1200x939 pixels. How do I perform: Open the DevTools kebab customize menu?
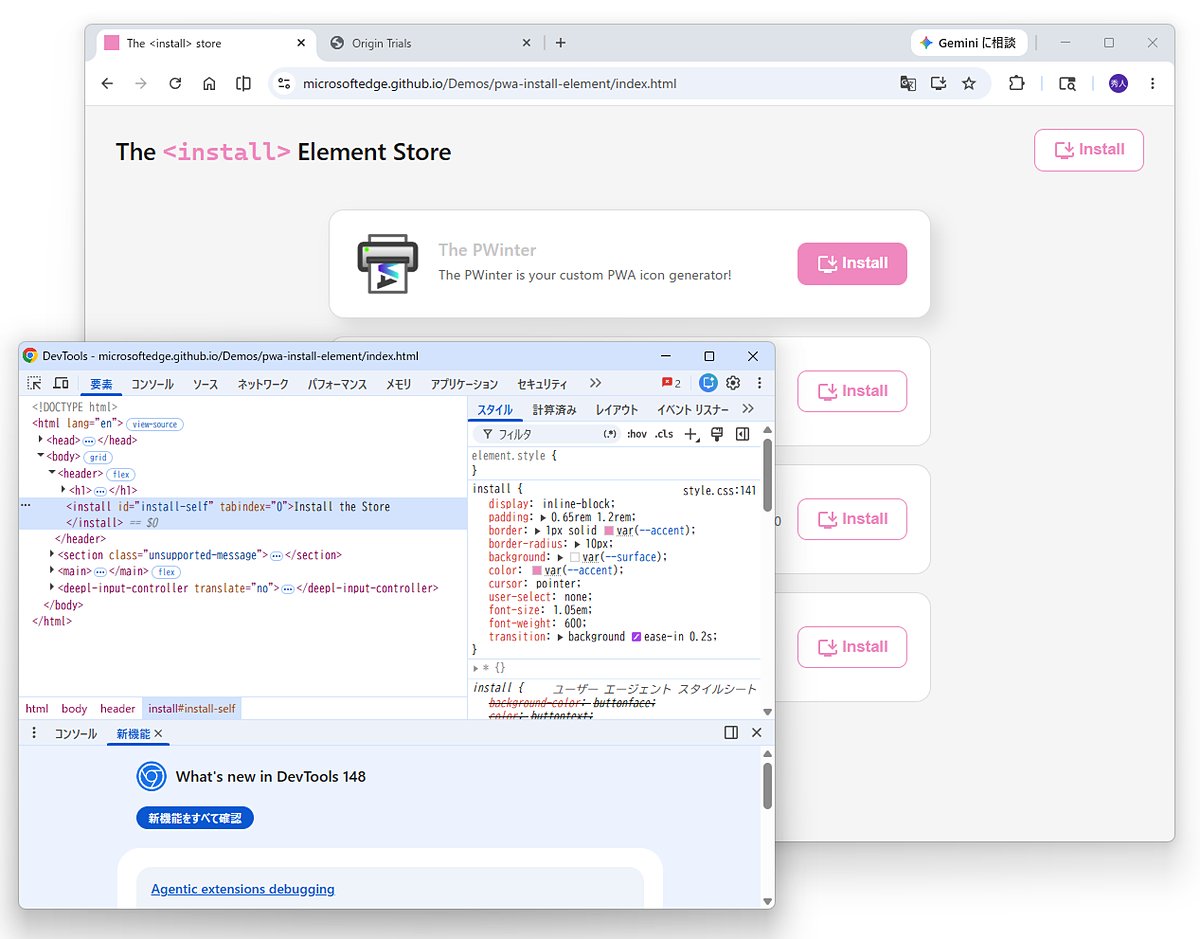coord(759,383)
